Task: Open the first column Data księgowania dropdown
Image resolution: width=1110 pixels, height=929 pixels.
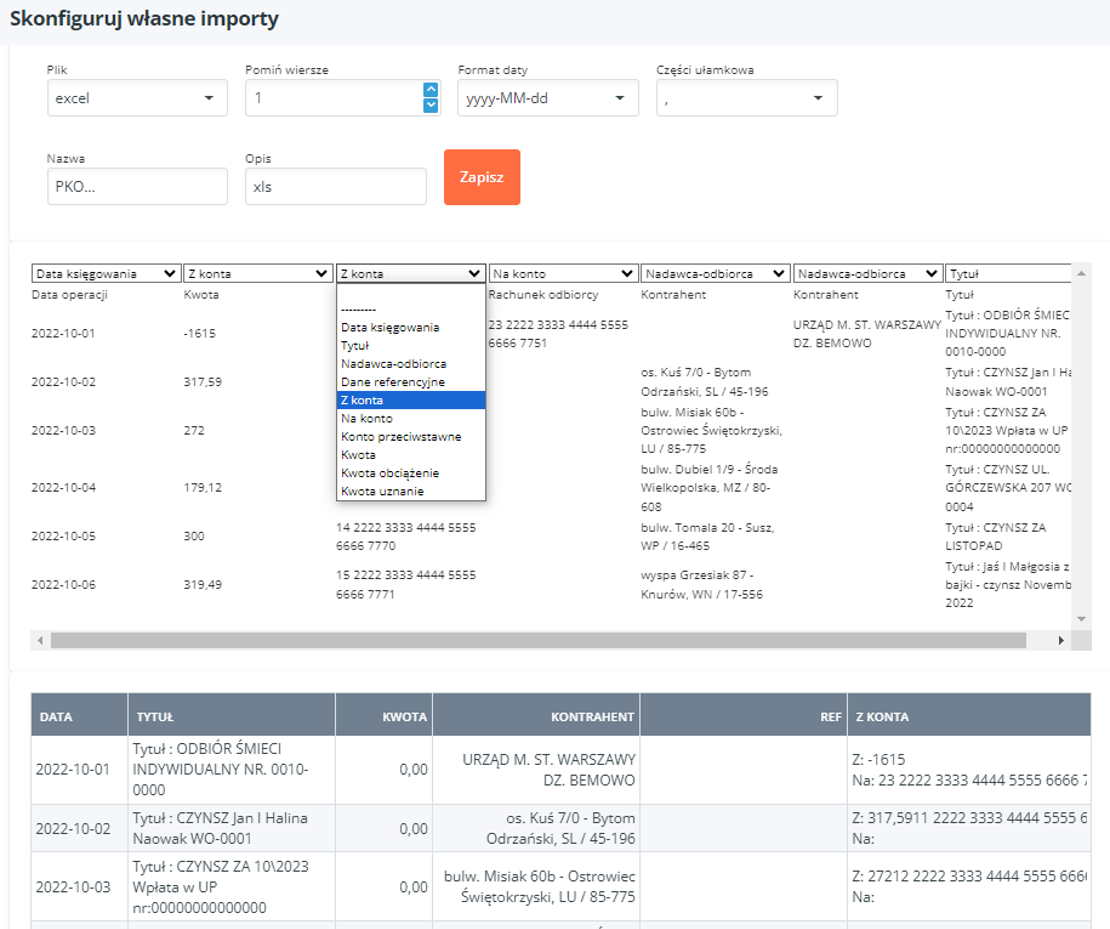Action: (106, 273)
